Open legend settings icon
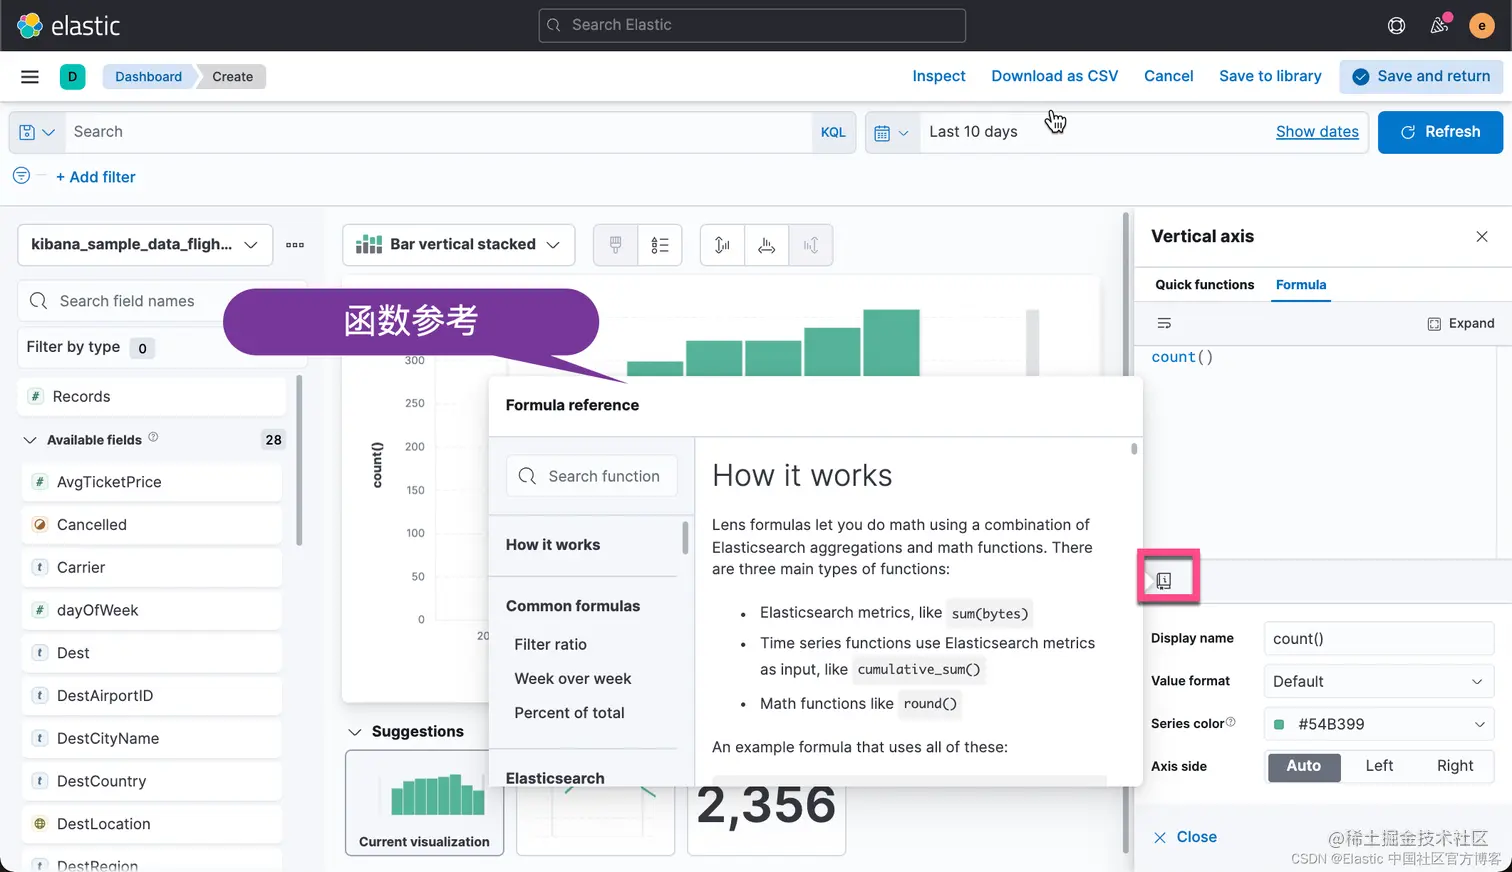Image resolution: width=1512 pixels, height=872 pixels. pos(660,244)
